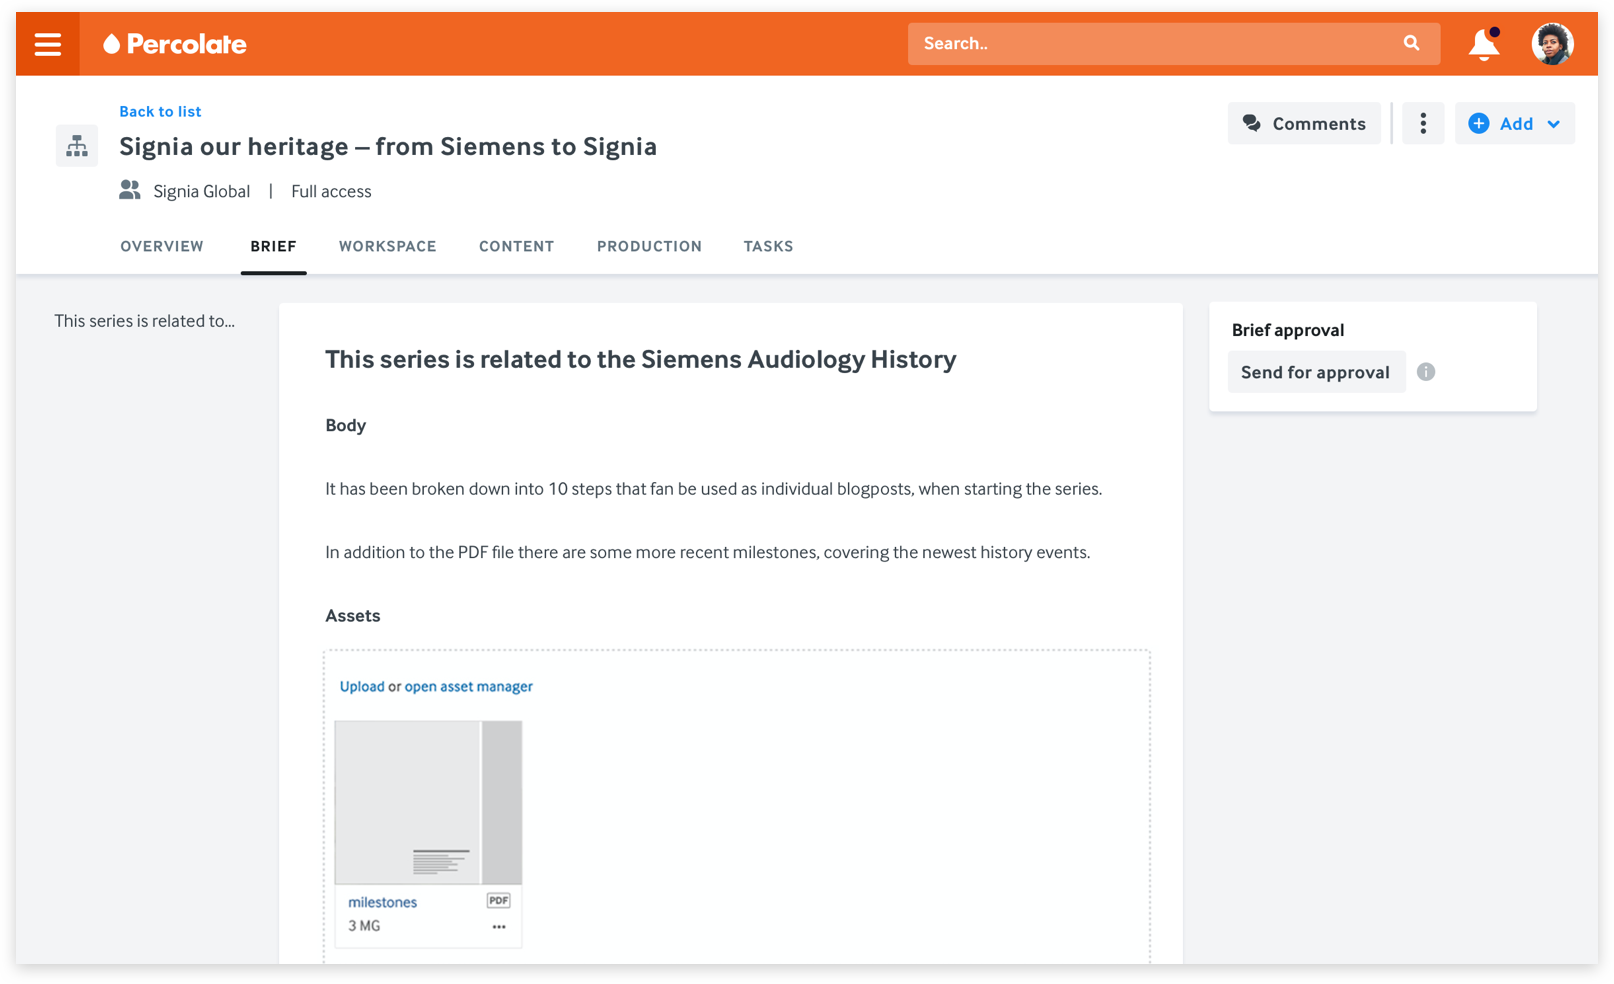The image size is (1614, 984).
Task: Open the milestones file name link
Action: [x=382, y=902]
